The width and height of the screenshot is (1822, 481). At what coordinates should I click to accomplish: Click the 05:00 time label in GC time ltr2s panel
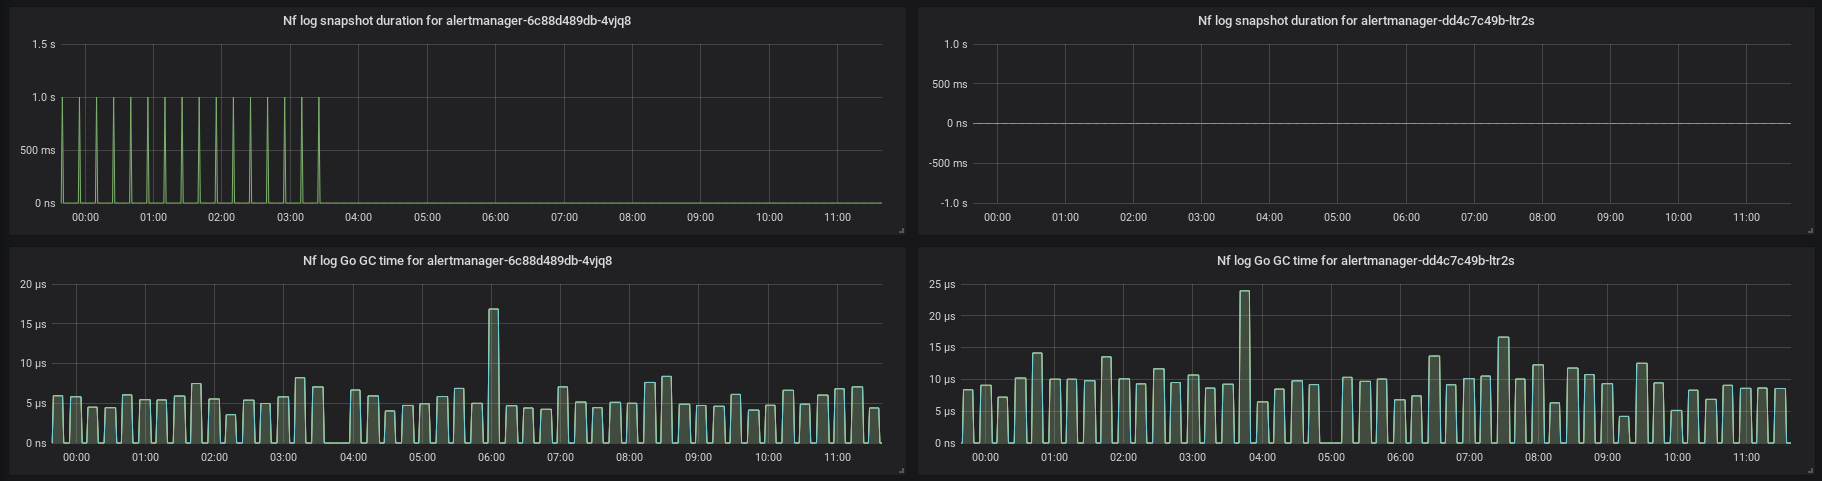point(1331,458)
